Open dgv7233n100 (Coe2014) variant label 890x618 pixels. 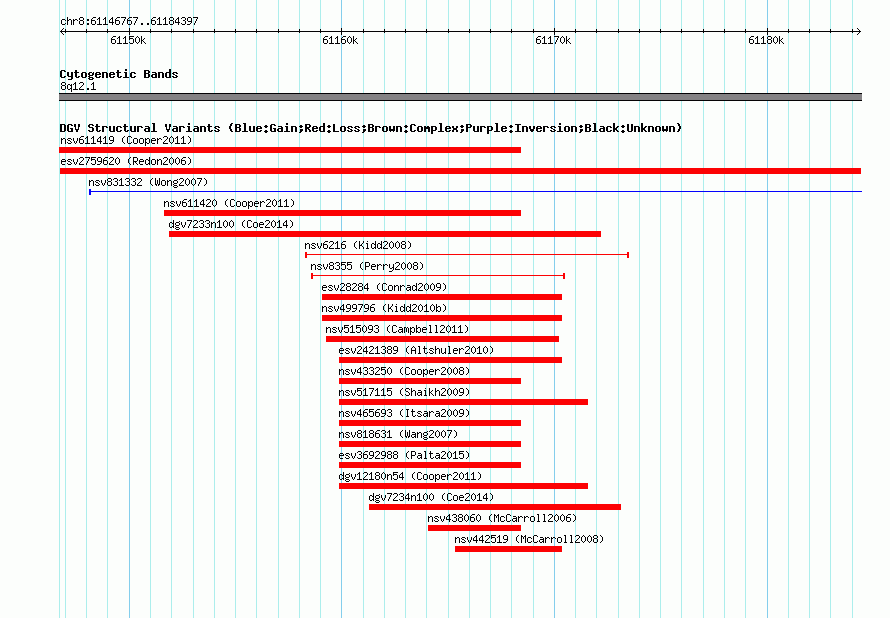pos(231,224)
